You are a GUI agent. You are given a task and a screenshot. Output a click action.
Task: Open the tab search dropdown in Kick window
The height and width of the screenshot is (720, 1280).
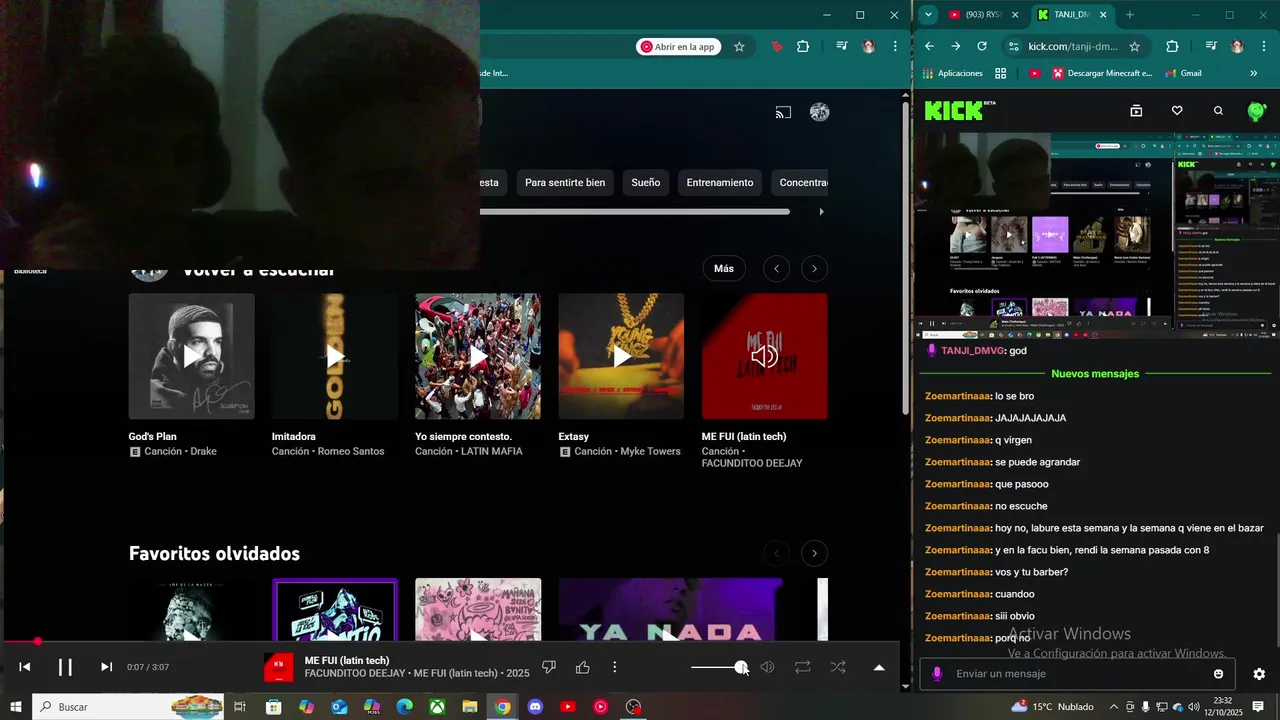(928, 15)
